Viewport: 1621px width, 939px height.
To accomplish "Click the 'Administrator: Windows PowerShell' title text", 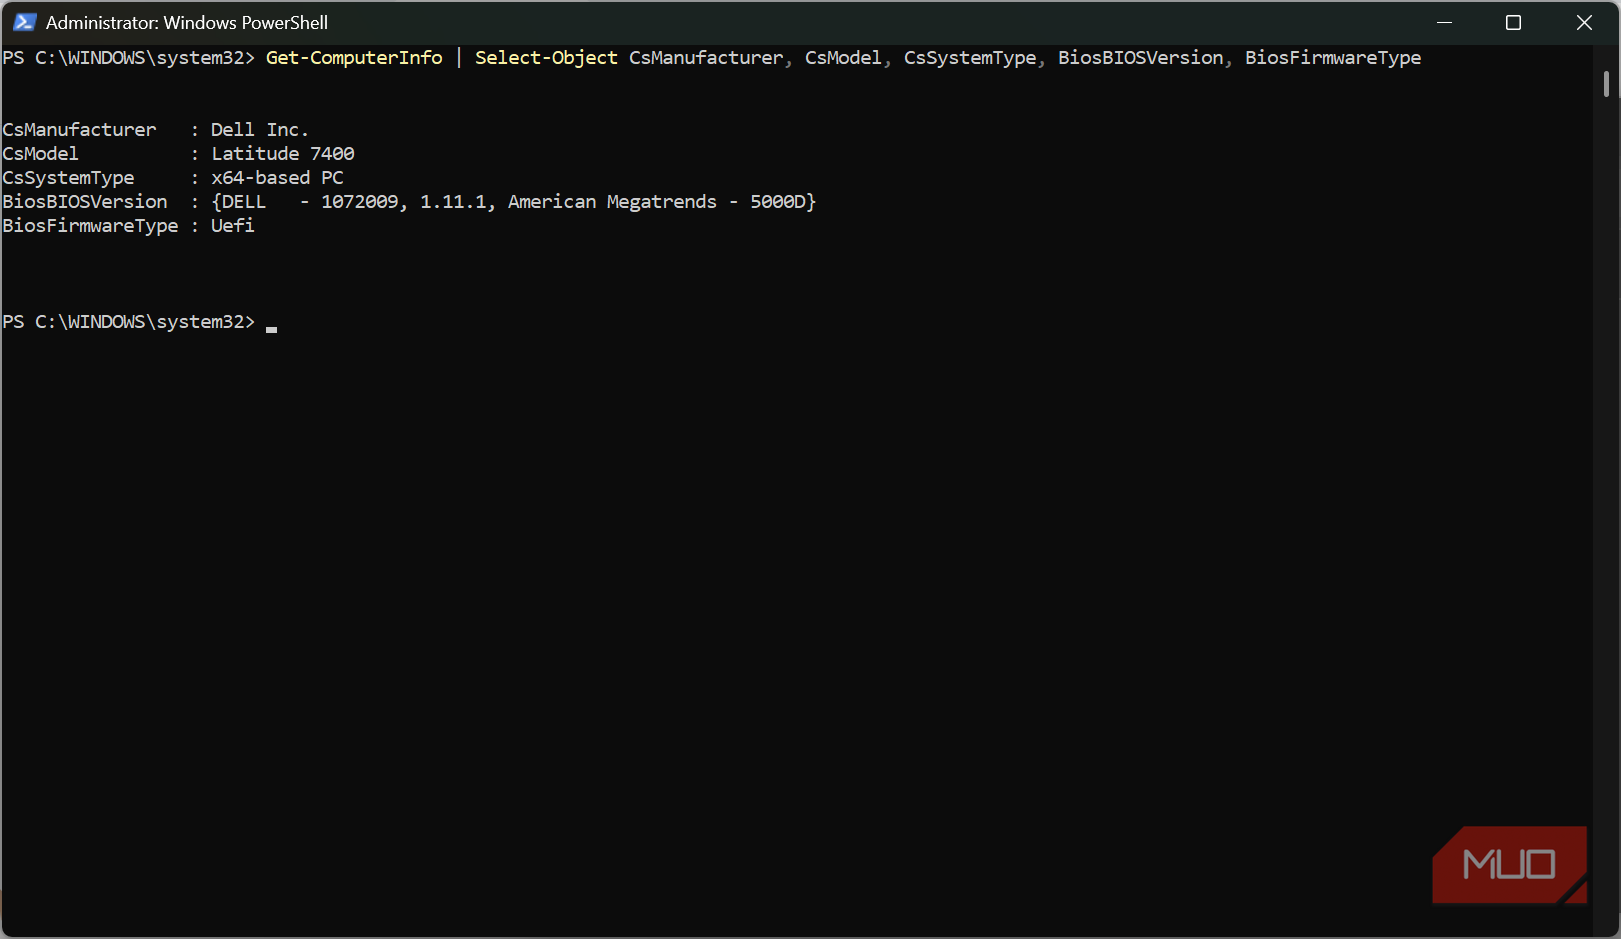I will (187, 22).
